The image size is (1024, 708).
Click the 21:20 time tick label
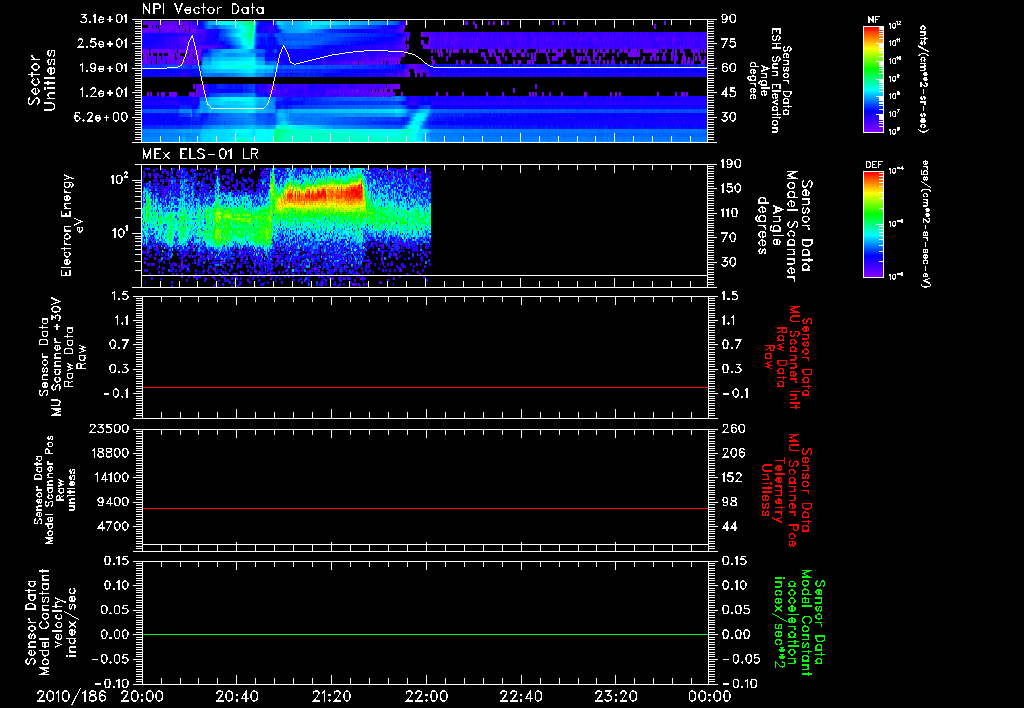331,696
